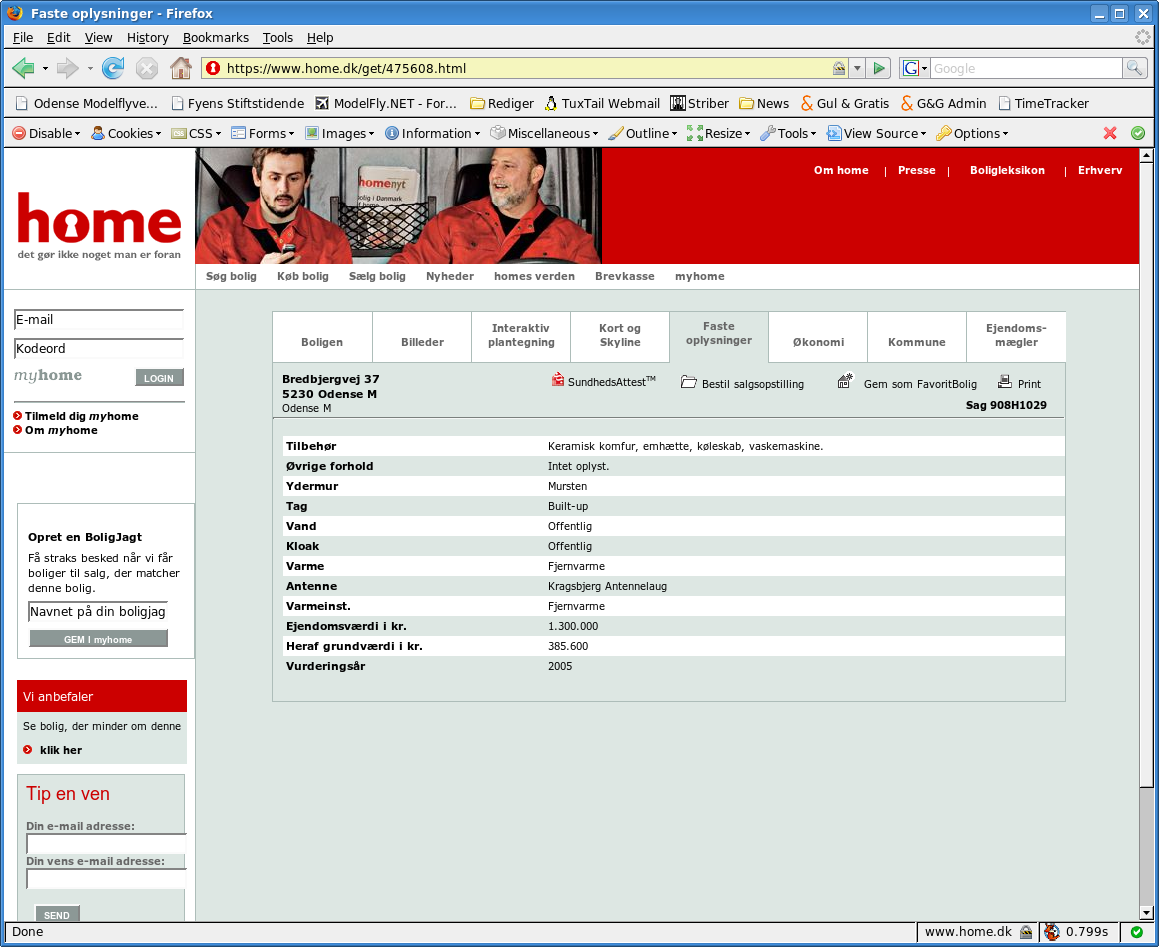Expand the Cookies dropdown menu

pyautogui.click(x=126, y=133)
